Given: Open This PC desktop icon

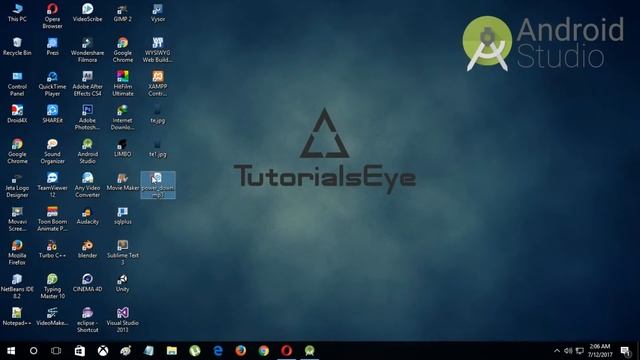Looking at the screenshot, I should [17, 12].
